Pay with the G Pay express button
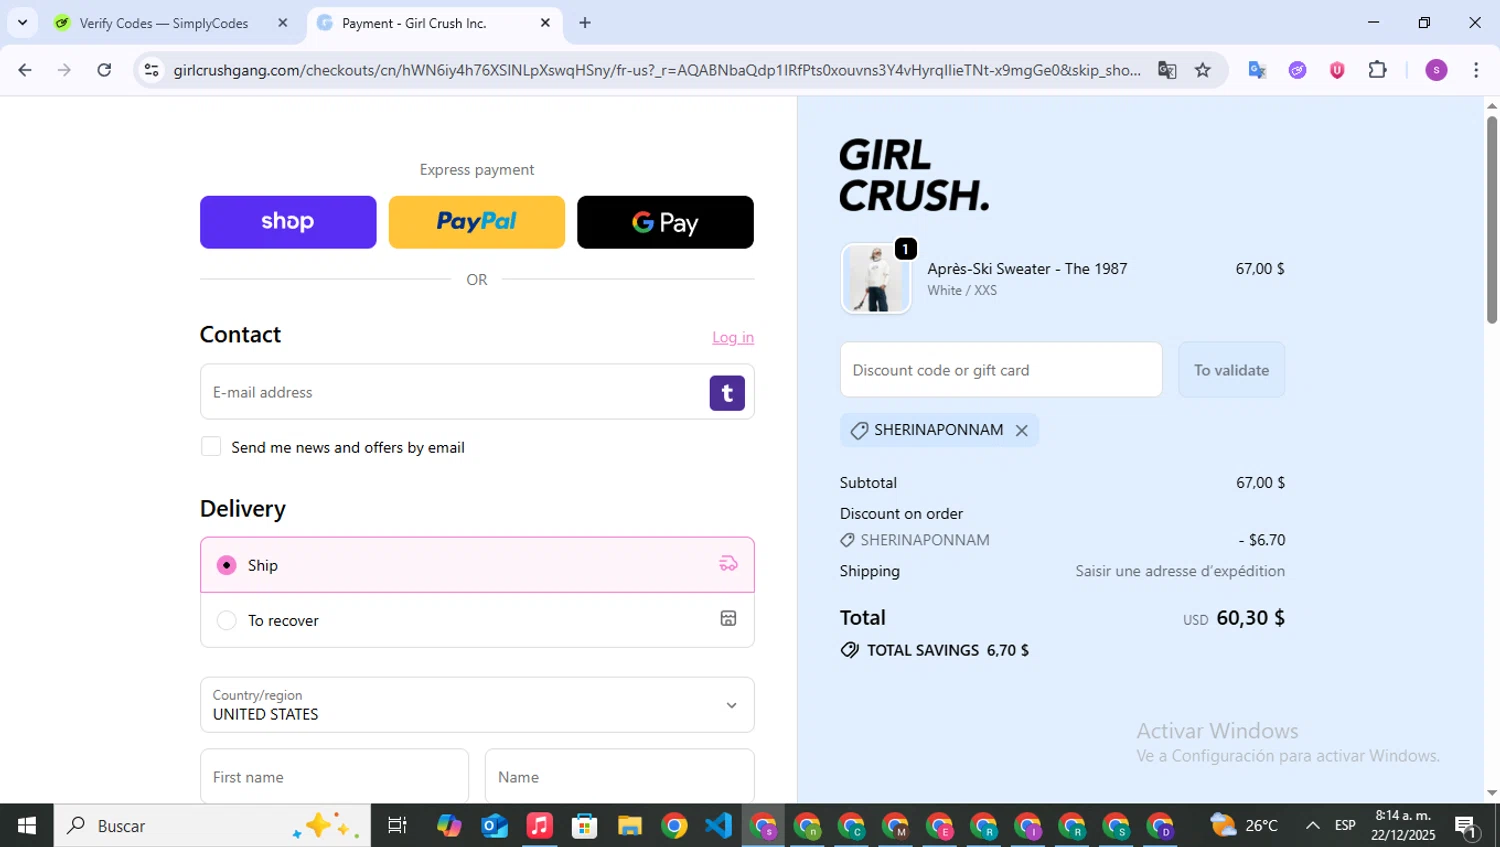1500x847 pixels. (x=665, y=222)
